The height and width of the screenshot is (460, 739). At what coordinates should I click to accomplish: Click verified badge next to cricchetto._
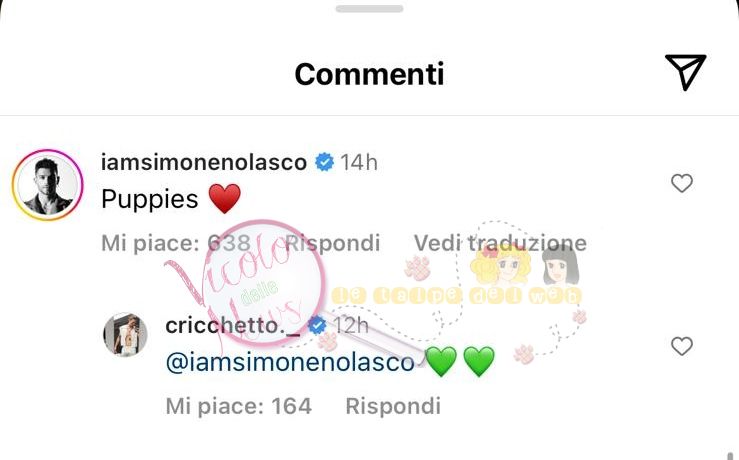317,325
